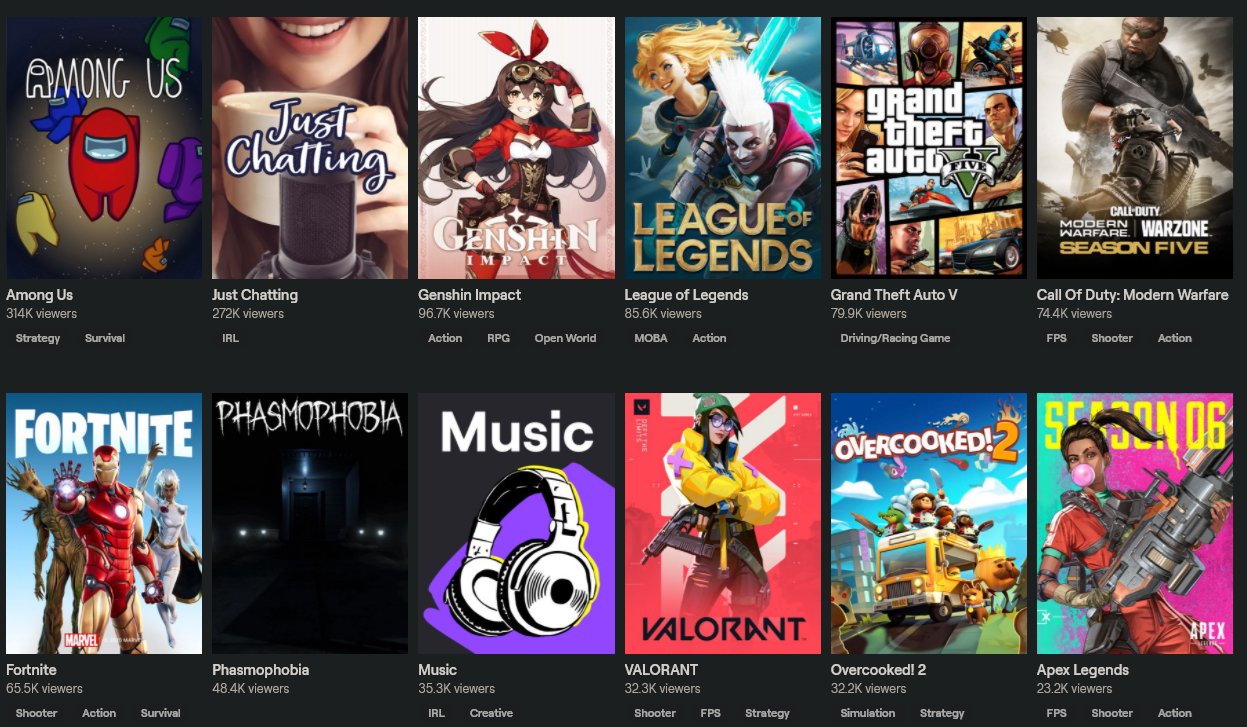Click the IRL tag under Just Chatting
Image resolution: width=1247 pixels, height=727 pixels.
[231, 338]
